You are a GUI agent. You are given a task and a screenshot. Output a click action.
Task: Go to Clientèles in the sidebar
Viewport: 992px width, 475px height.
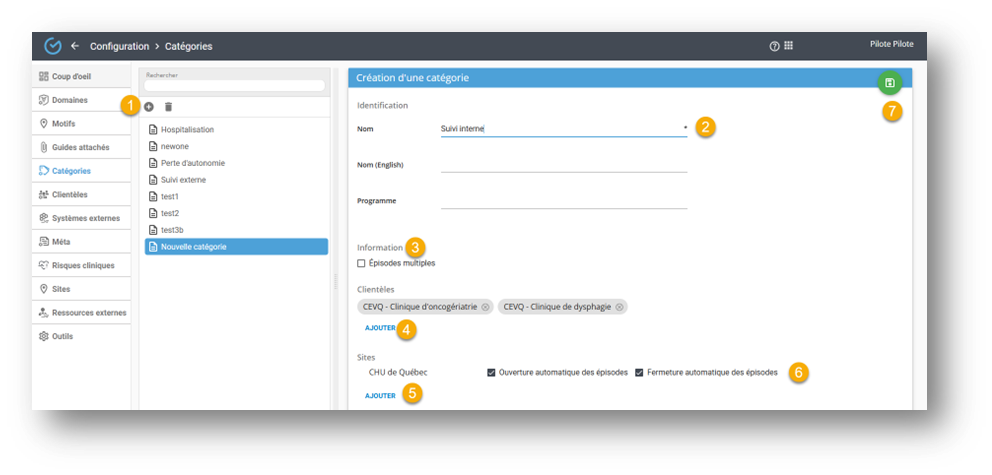pyautogui.click(x=69, y=194)
